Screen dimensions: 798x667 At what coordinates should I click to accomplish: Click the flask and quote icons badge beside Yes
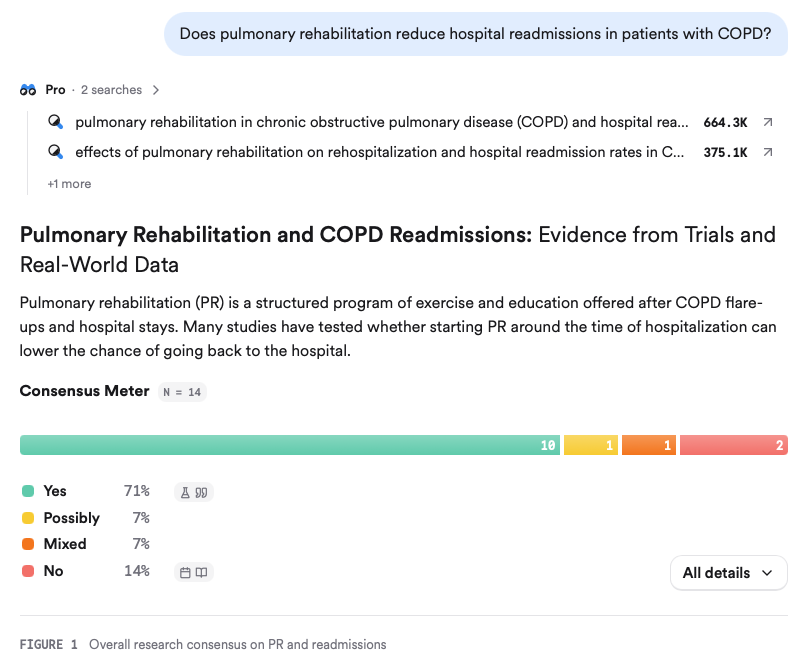(194, 492)
